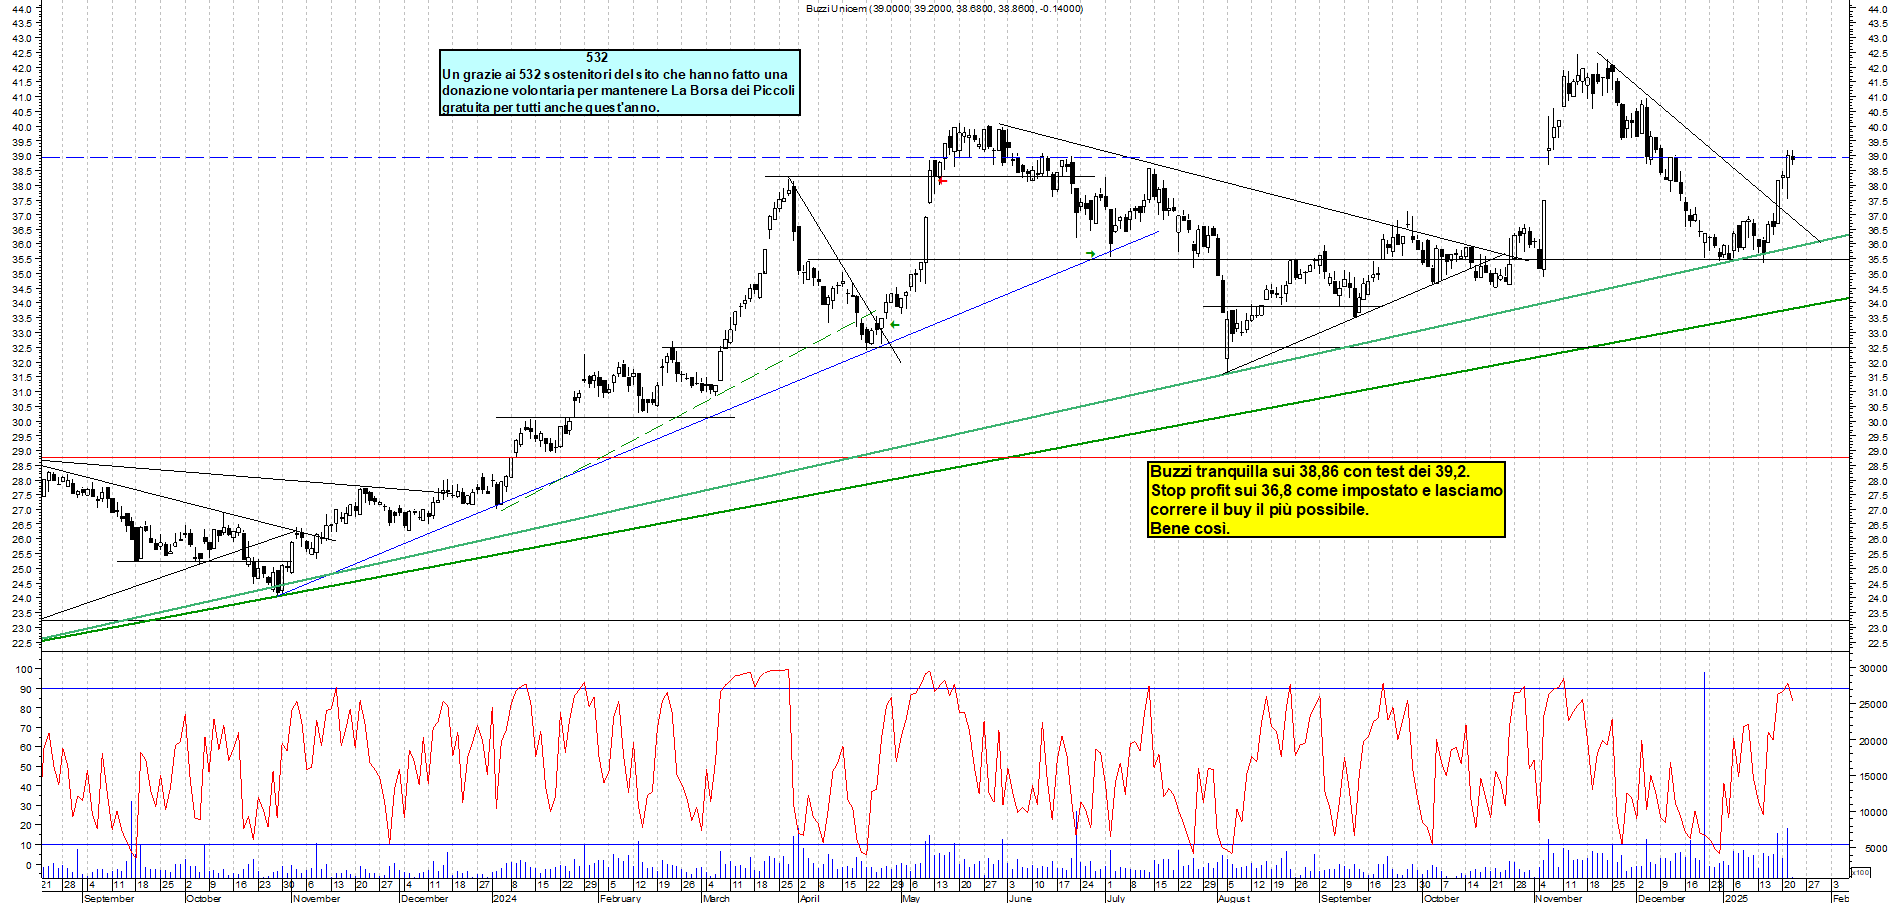
Task: Click the April month label
Action: coord(809,898)
